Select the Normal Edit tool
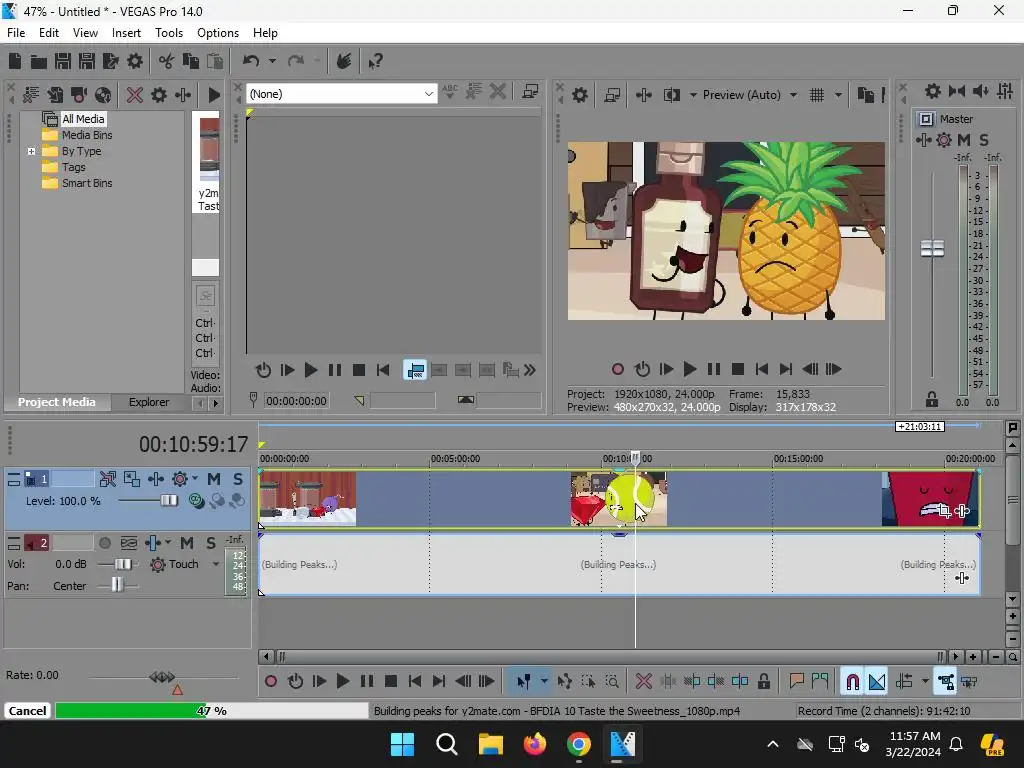Screen dimensions: 1024x768 coord(523,682)
